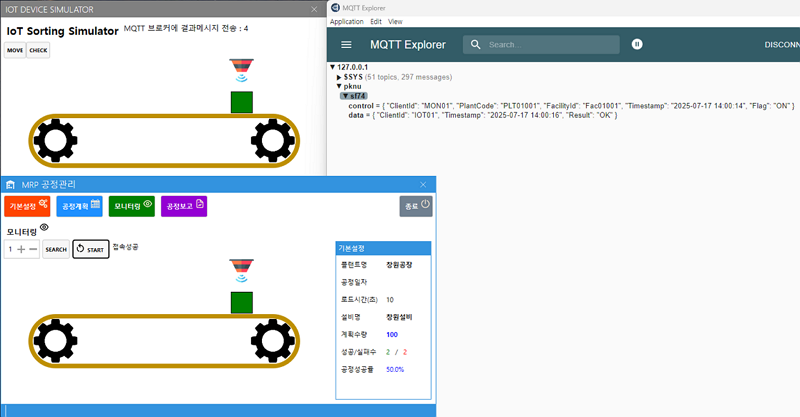Click success rate value 50.0%
Viewport: 800px width, 417px height.
click(395, 370)
